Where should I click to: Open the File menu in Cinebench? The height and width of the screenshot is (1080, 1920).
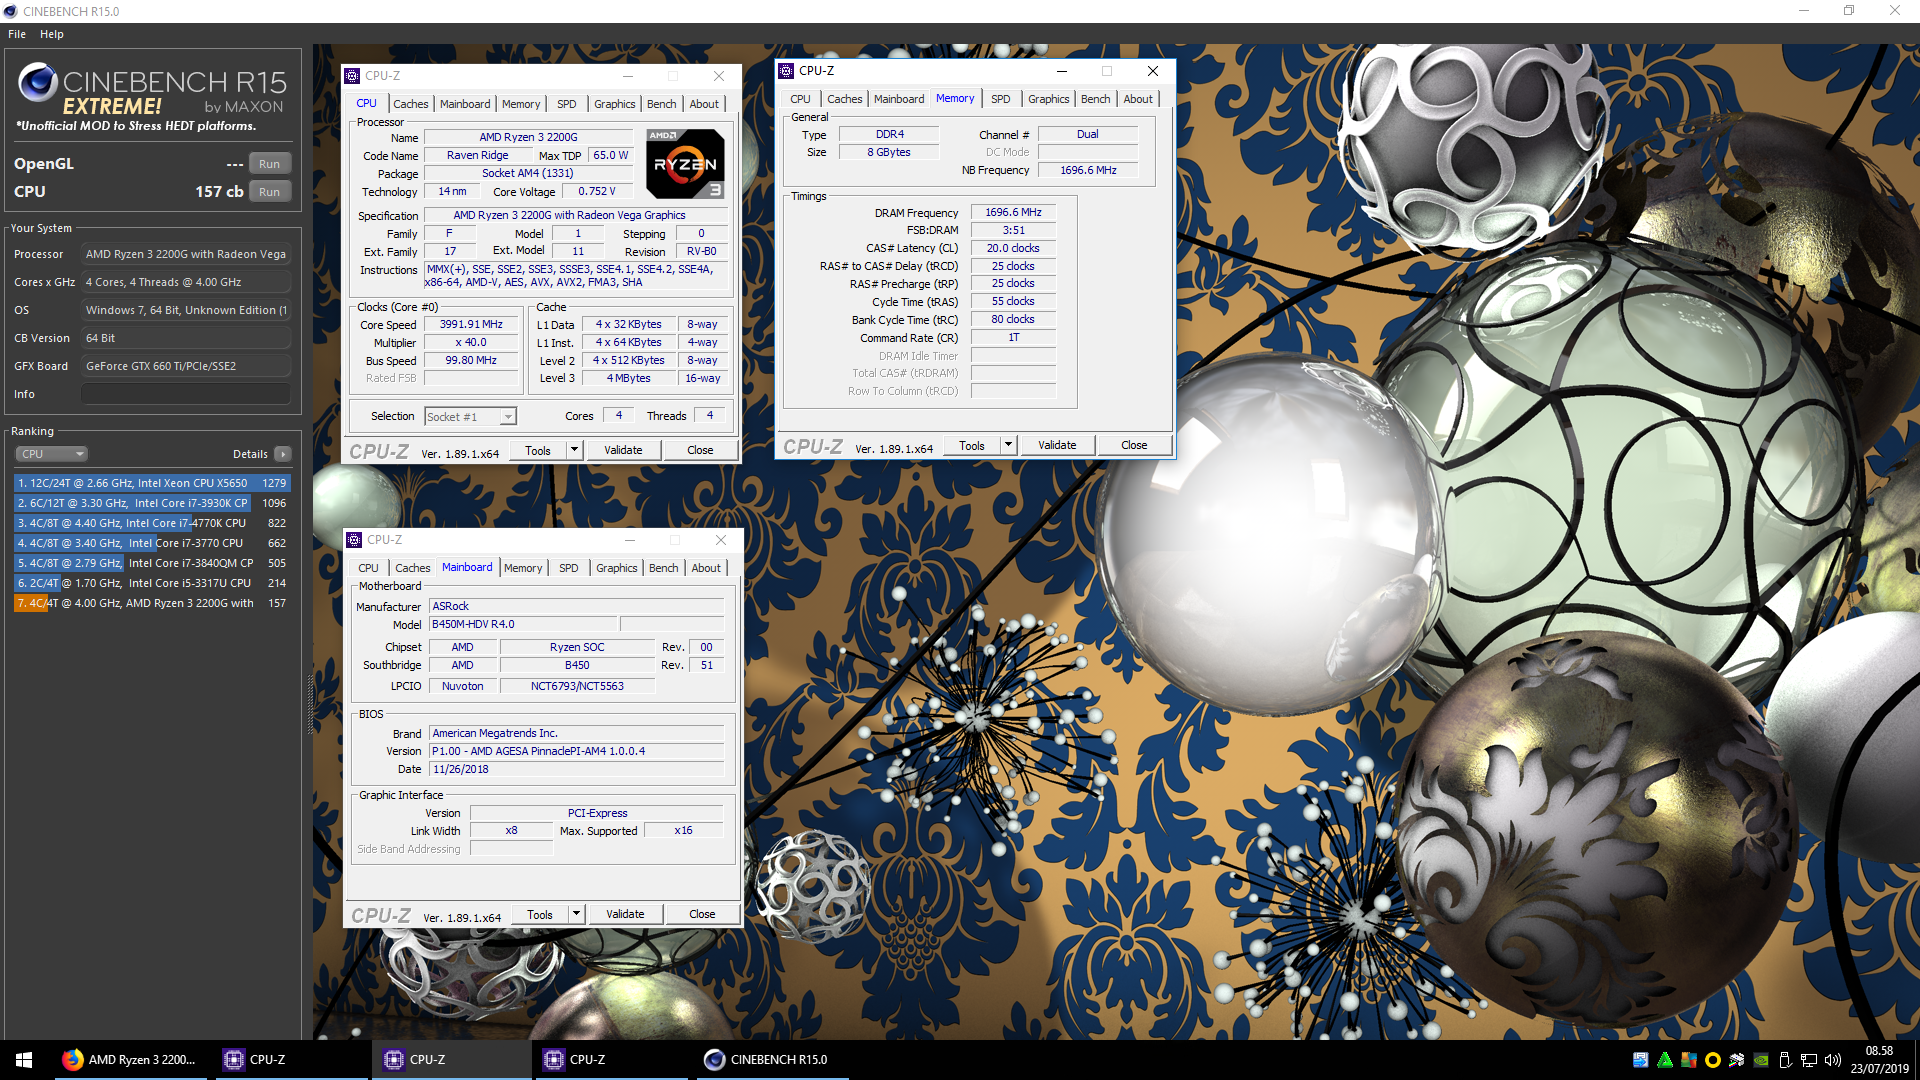[x=17, y=34]
